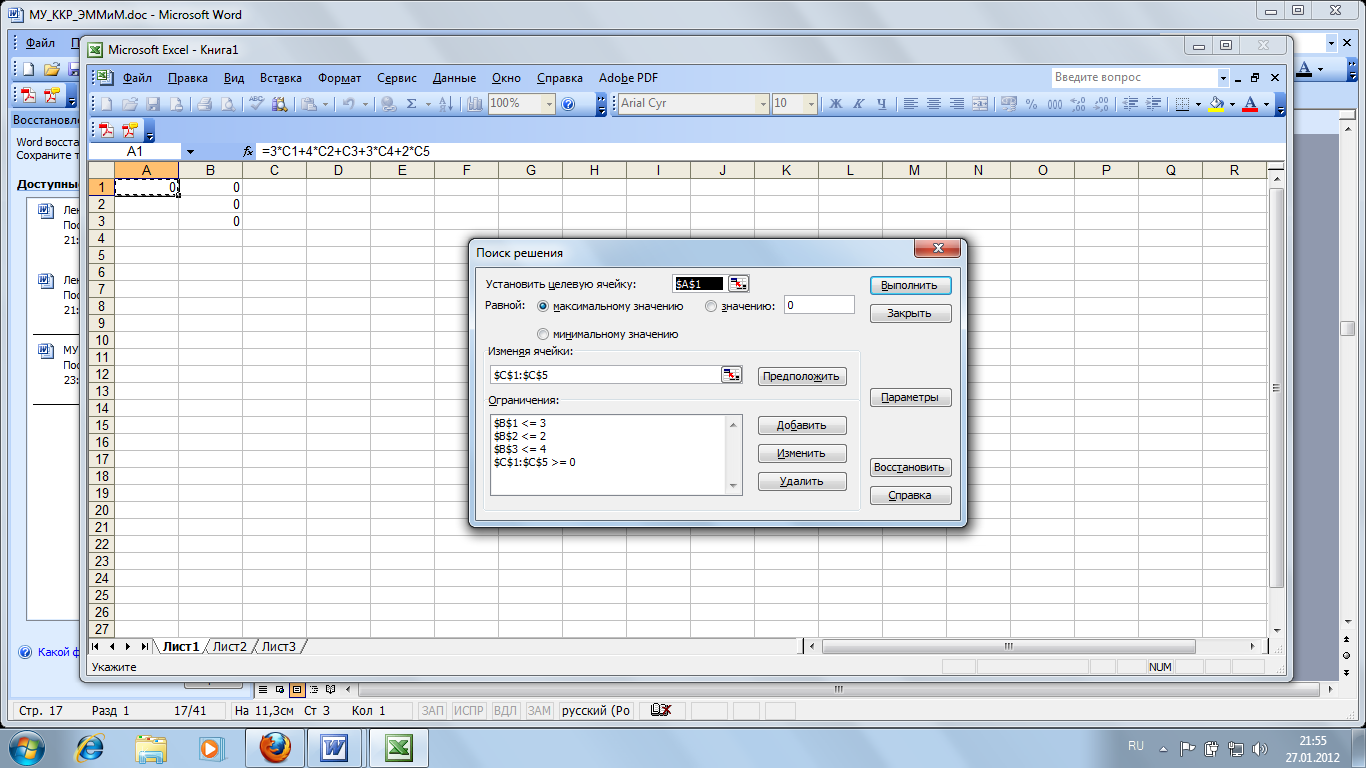Select 'минимальному значению' radio button
This screenshot has height=768, width=1366.
click(x=544, y=334)
